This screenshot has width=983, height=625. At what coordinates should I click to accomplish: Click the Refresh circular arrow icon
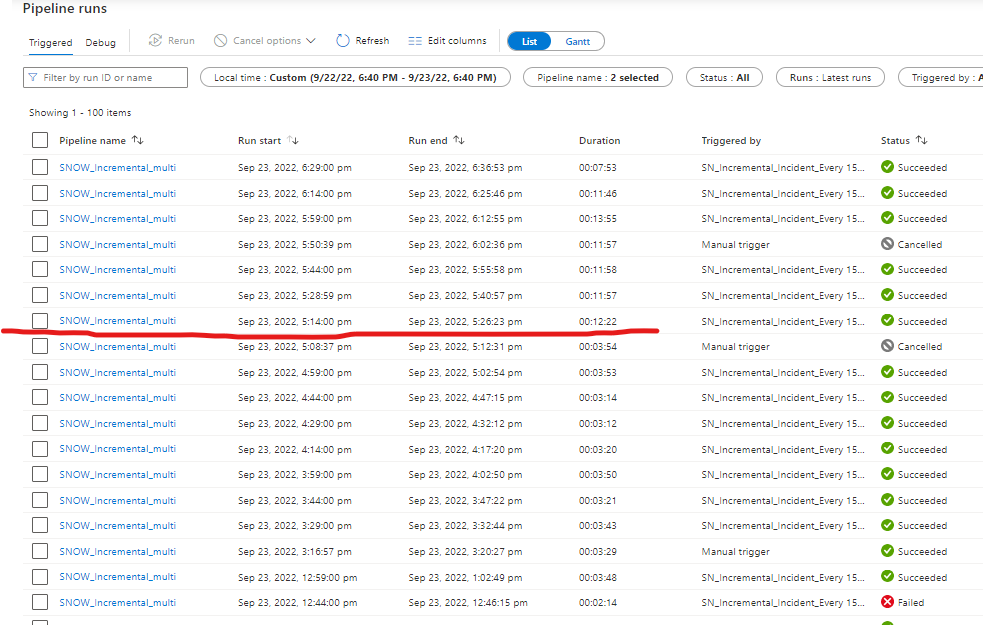point(342,41)
